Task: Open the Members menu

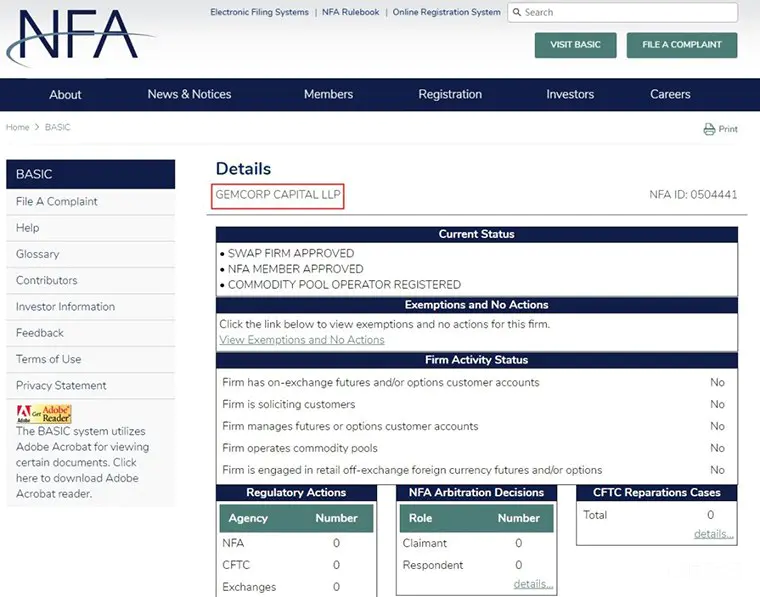Action: pos(328,94)
